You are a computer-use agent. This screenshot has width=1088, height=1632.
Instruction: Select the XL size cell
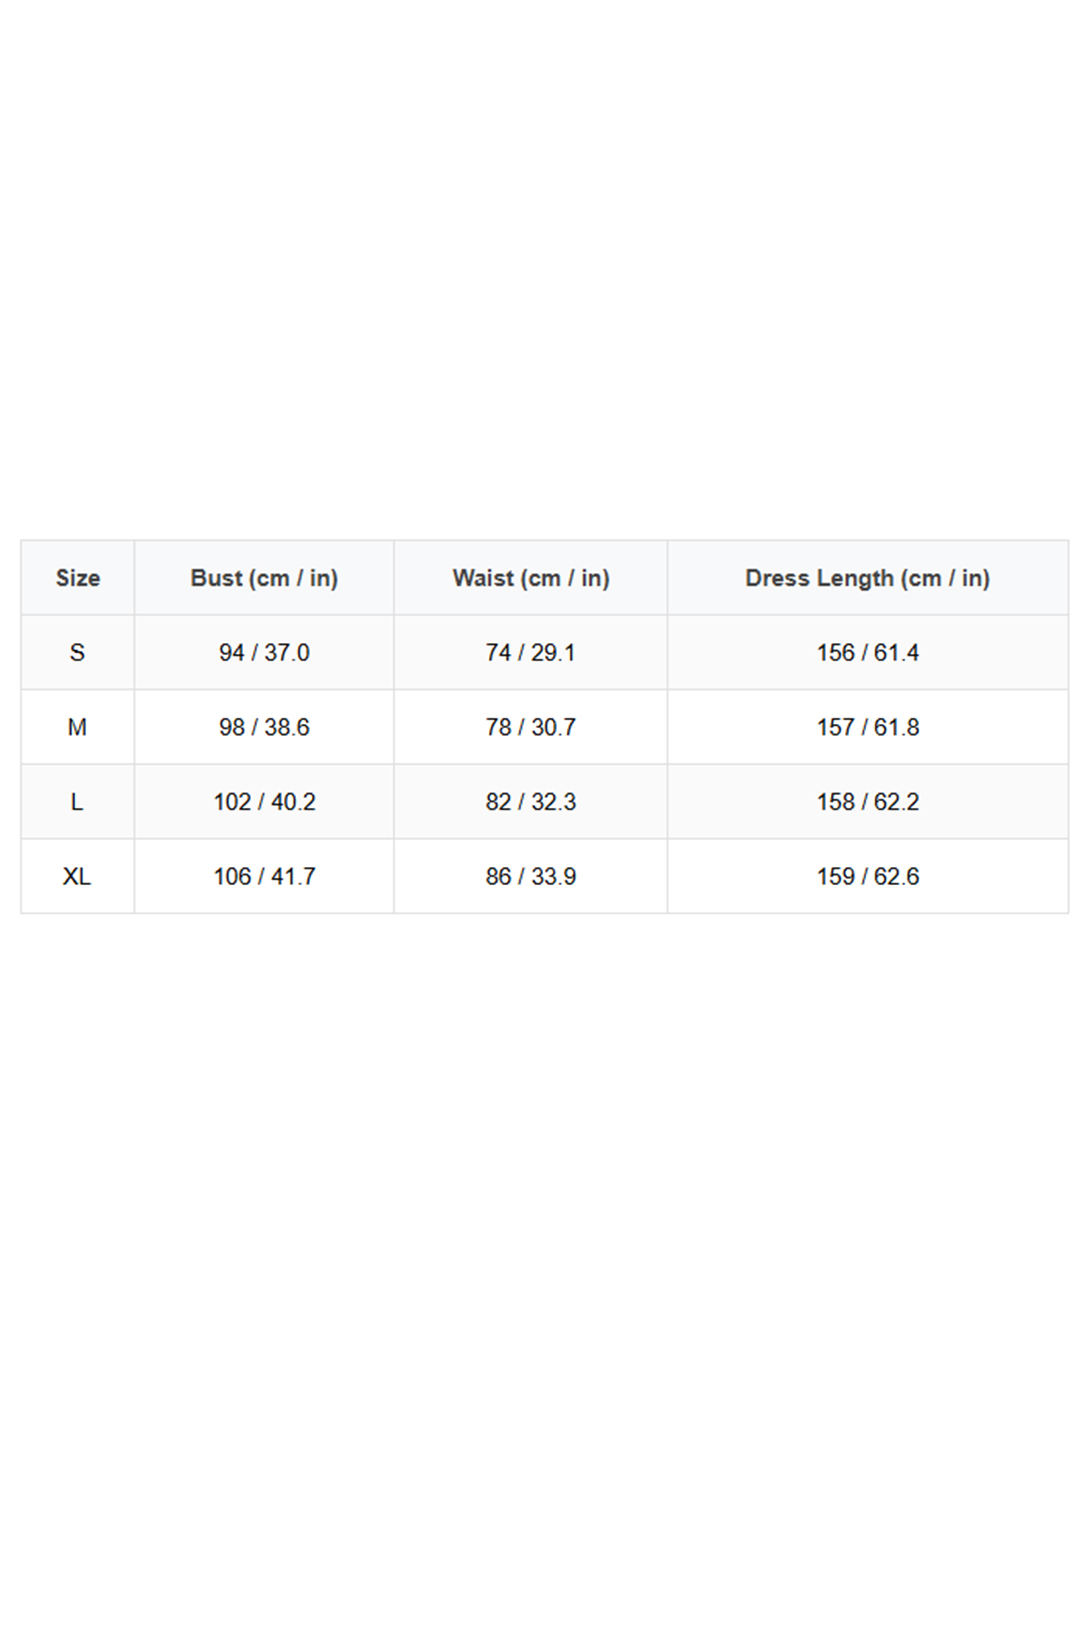[77, 877]
